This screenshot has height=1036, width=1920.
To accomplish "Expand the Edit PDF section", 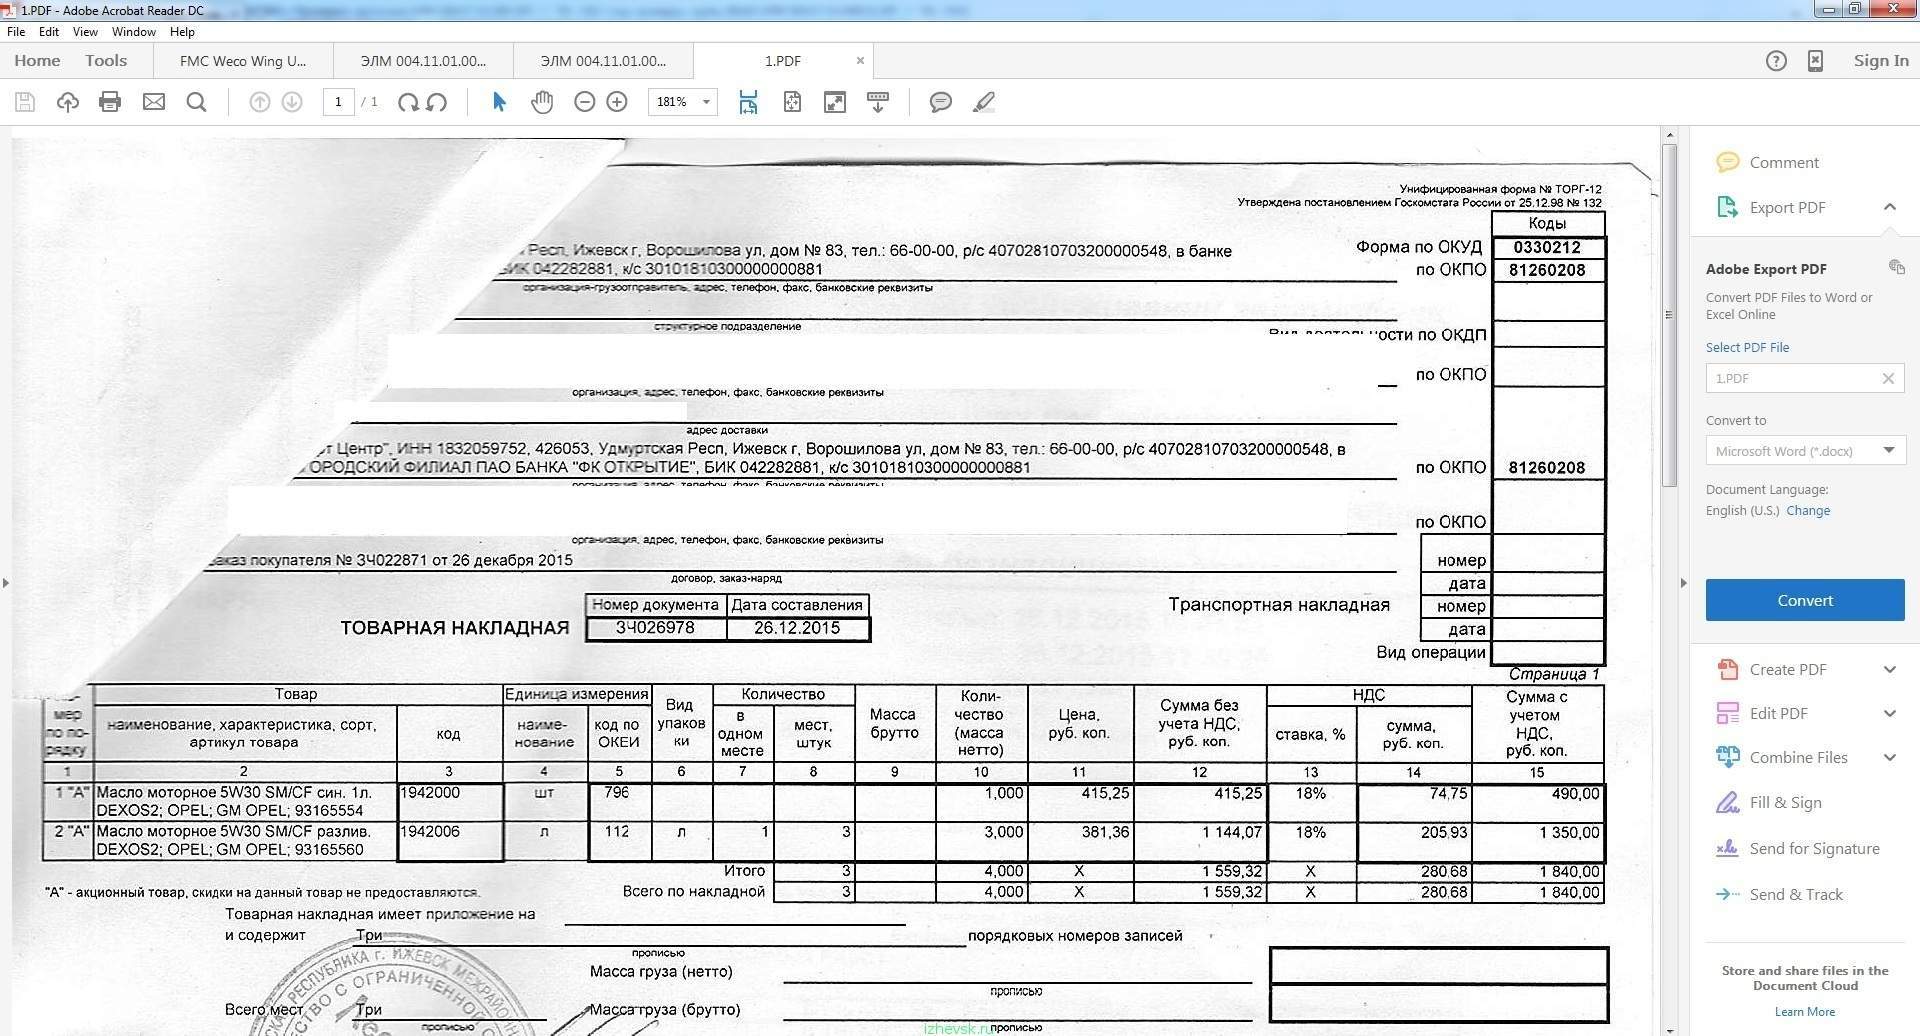I will tap(1890, 713).
